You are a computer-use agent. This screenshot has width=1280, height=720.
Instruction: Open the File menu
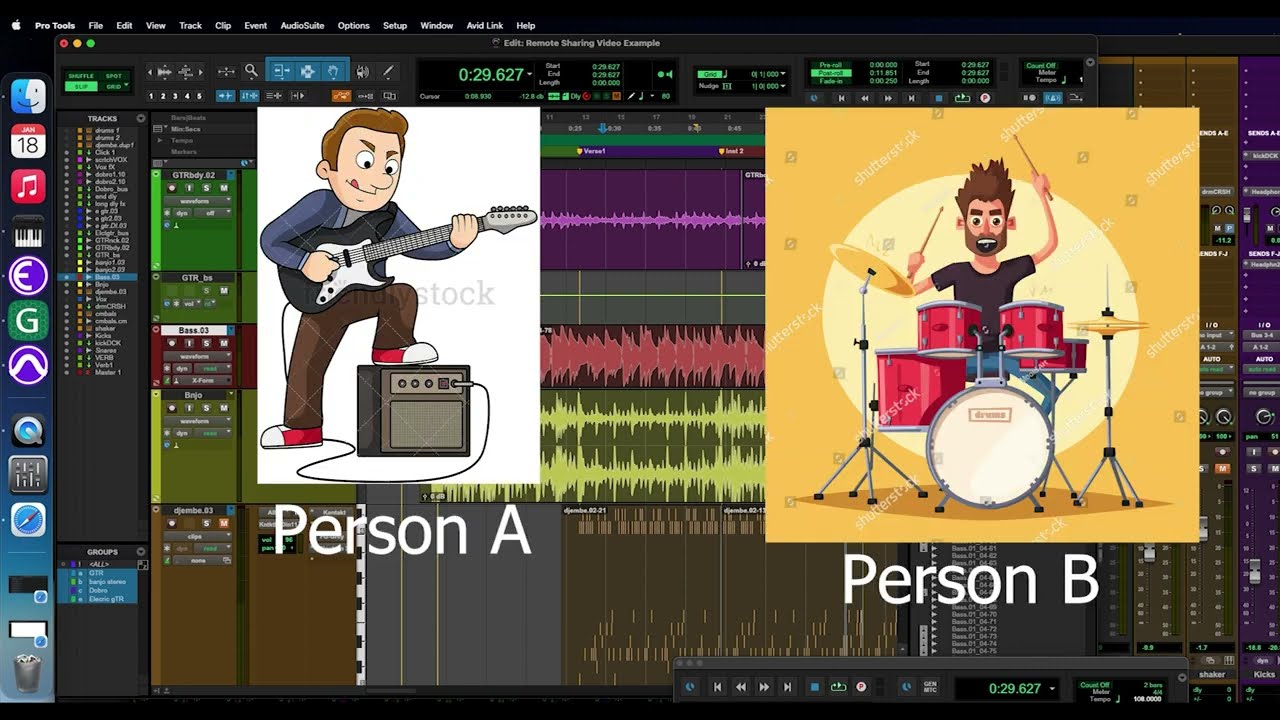tap(95, 25)
